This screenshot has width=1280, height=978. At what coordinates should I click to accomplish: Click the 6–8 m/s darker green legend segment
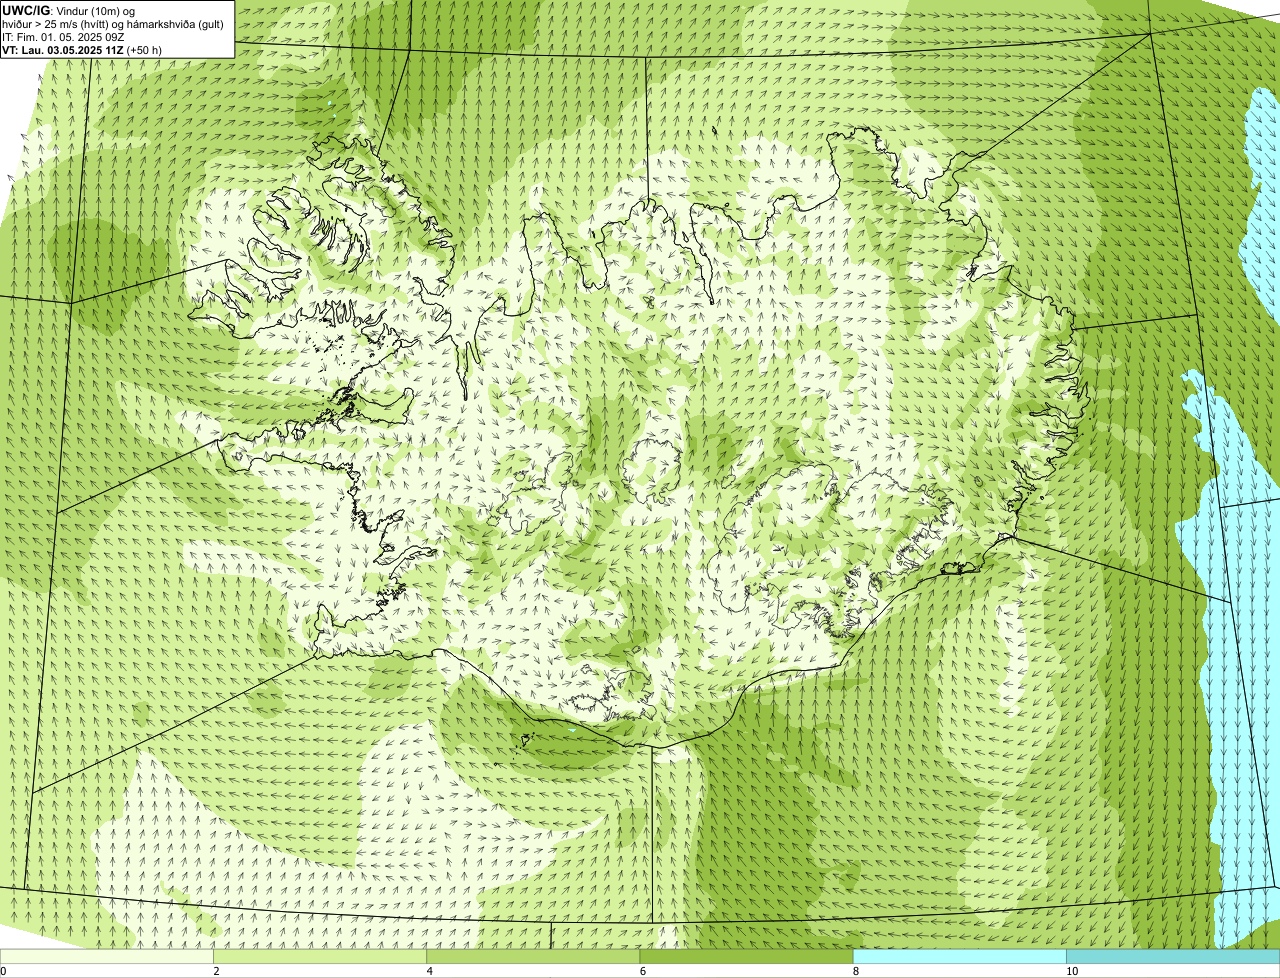[746, 957]
